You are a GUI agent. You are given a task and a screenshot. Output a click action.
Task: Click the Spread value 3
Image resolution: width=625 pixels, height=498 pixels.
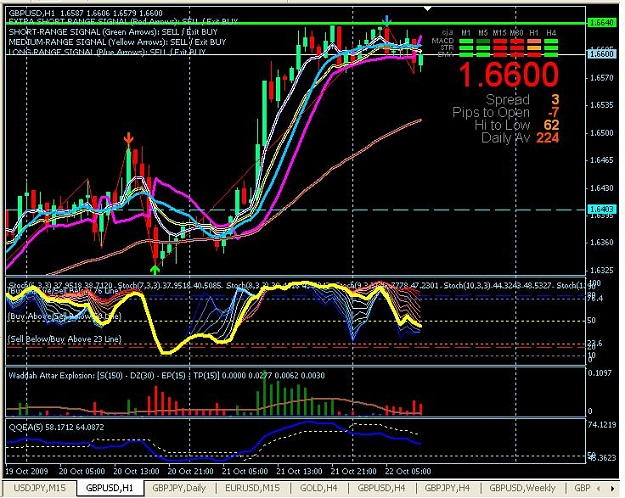[555, 99]
